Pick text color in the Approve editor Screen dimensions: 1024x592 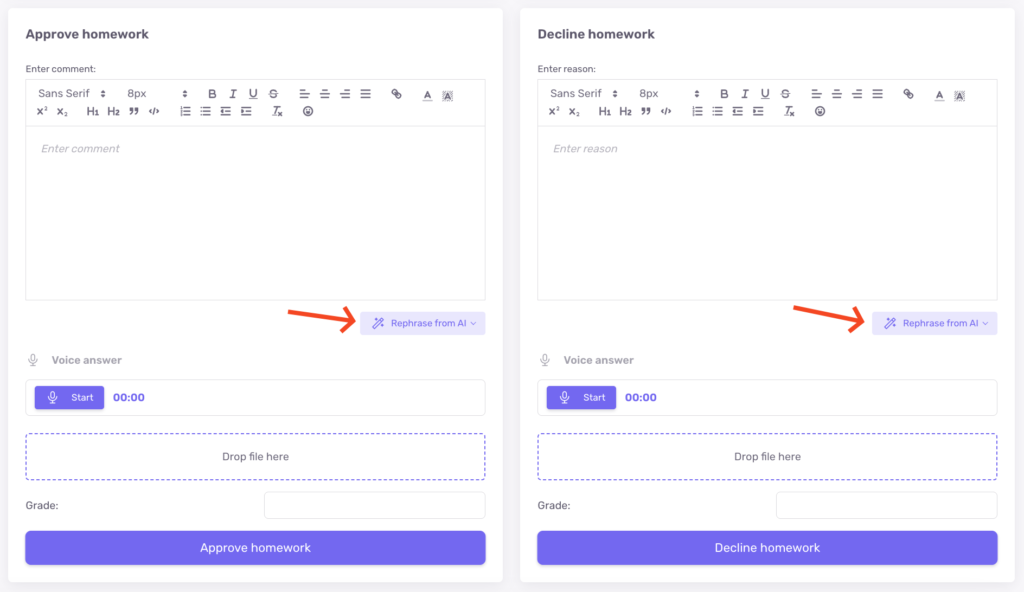427,95
